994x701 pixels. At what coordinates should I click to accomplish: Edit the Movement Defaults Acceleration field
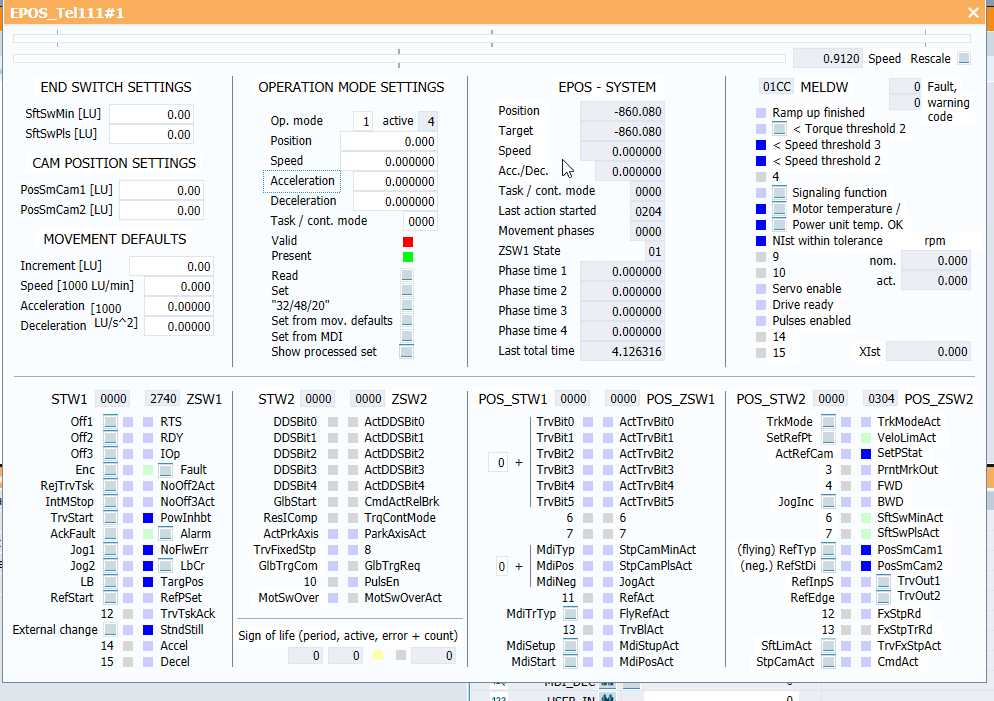click(179, 307)
